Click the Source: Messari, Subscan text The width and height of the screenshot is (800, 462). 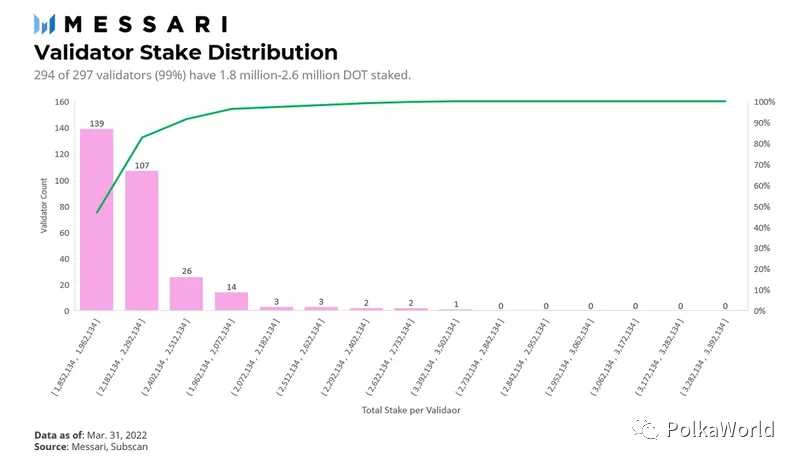pos(91,447)
